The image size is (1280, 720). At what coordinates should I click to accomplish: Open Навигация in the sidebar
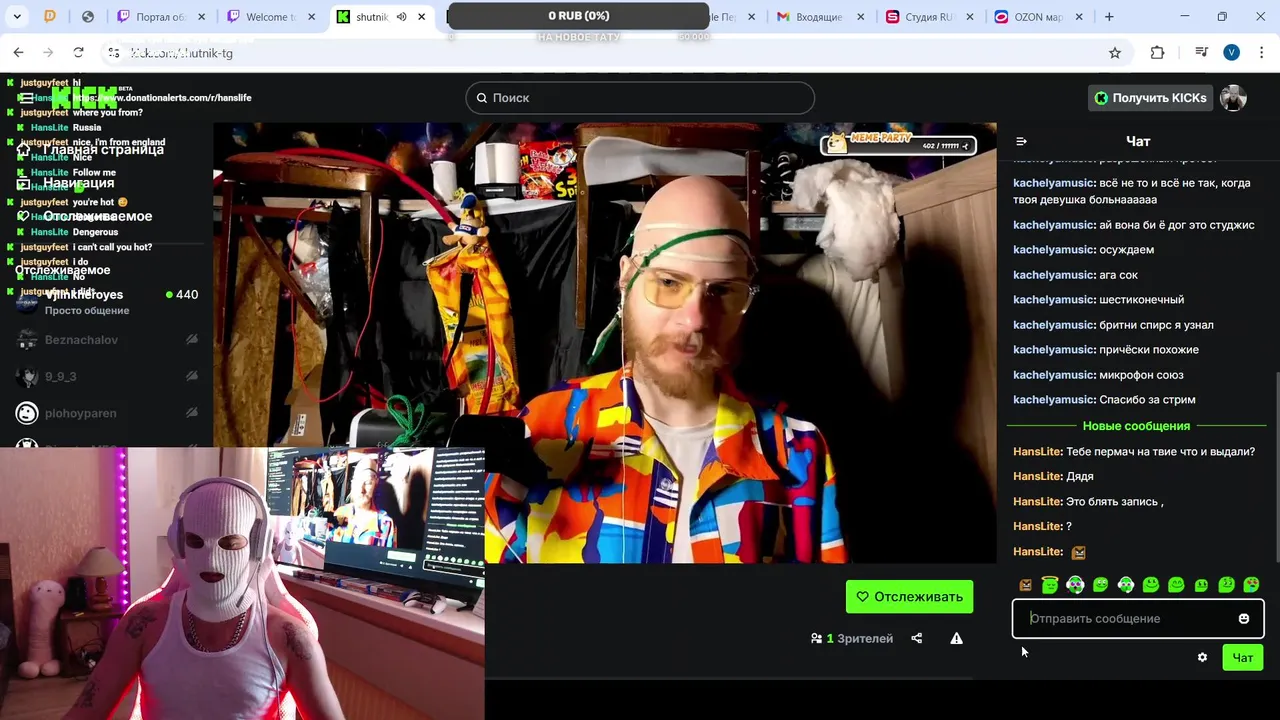click(66, 183)
